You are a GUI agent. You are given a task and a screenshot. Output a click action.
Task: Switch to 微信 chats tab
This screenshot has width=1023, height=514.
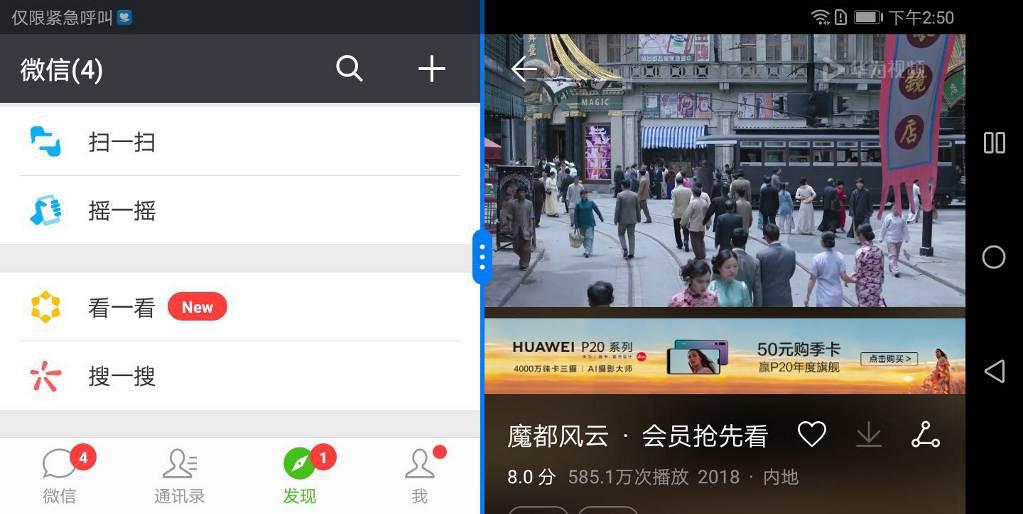(x=60, y=475)
